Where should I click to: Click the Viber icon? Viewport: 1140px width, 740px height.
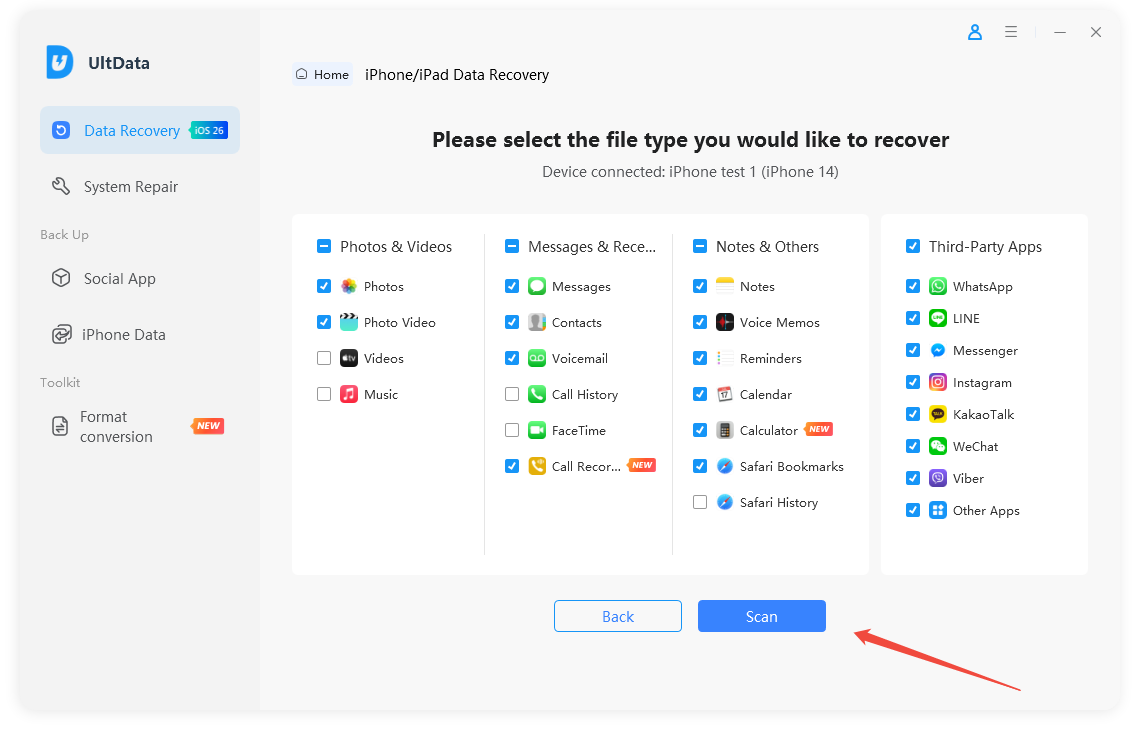pos(938,478)
